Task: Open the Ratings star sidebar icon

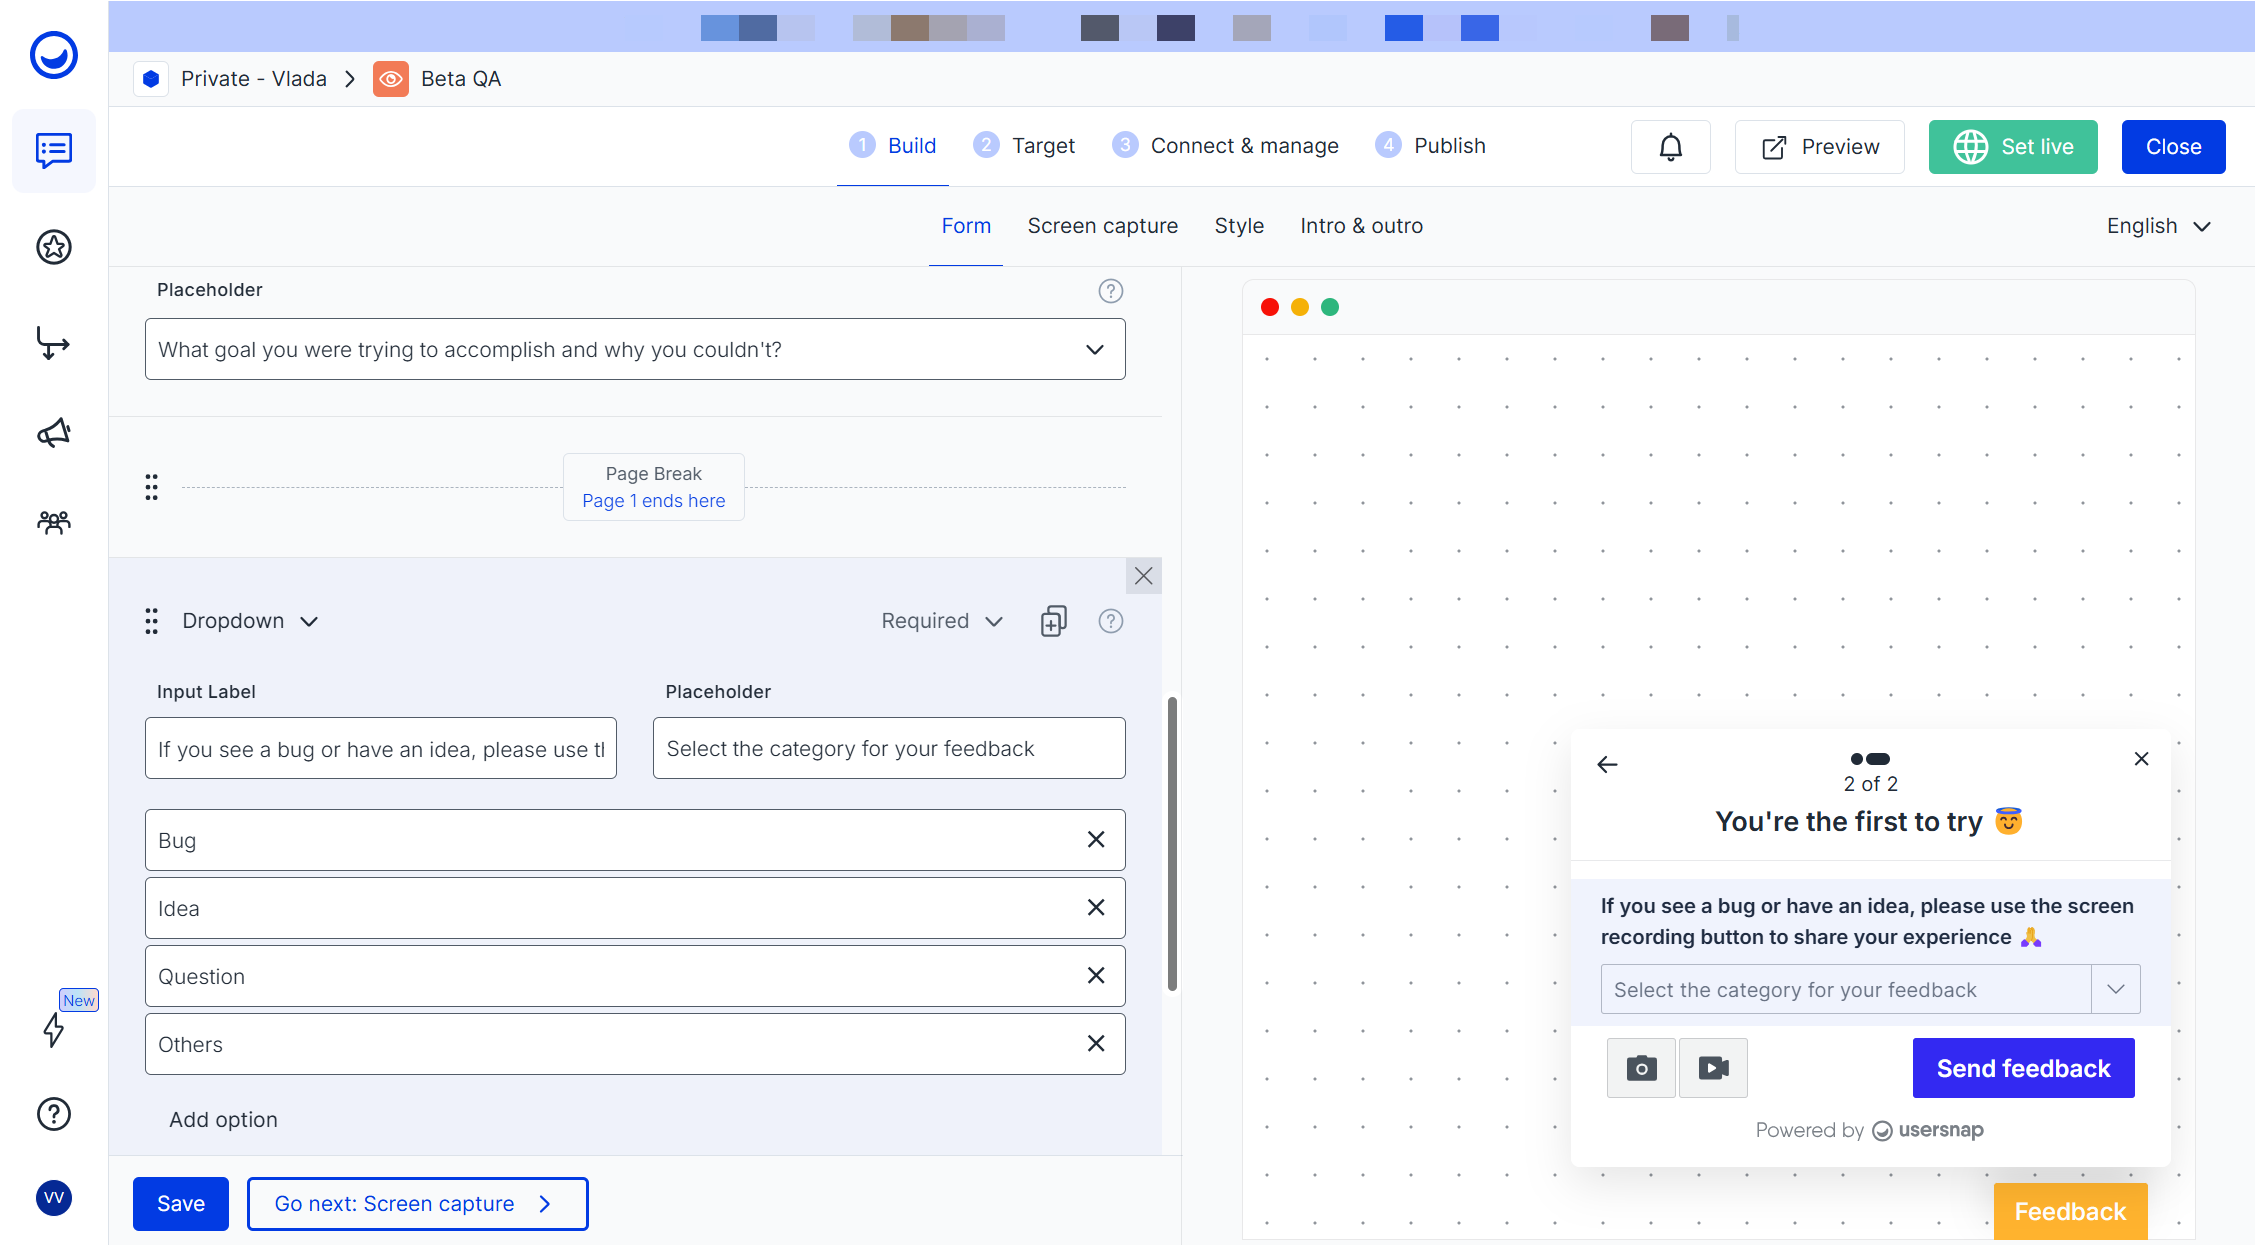Action: click(x=54, y=247)
